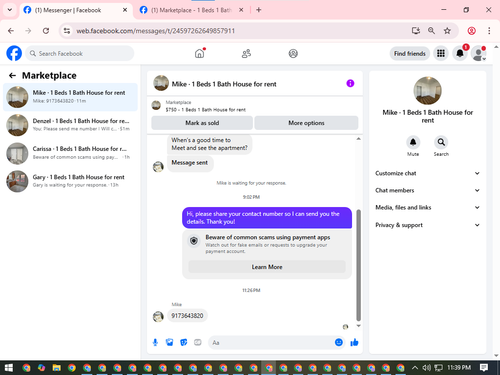Viewport: 500px width, 375px height.
Task: Click Find friends button
Action: [x=410, y=53]
